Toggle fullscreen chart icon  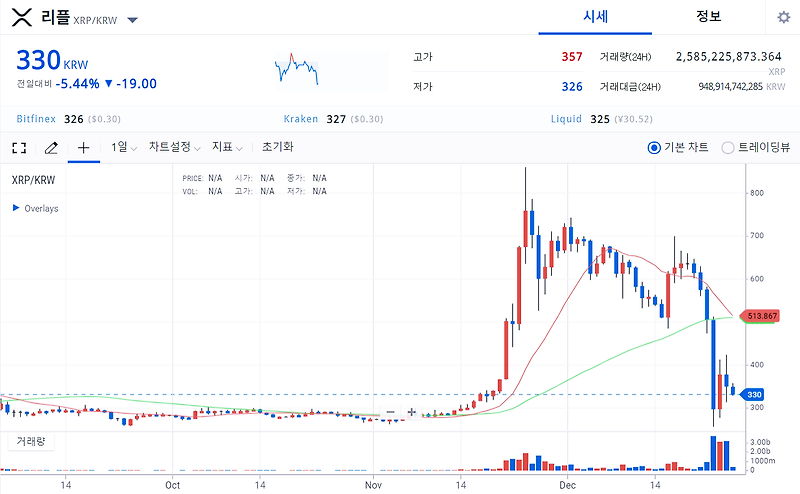click(x=19, y=148)
